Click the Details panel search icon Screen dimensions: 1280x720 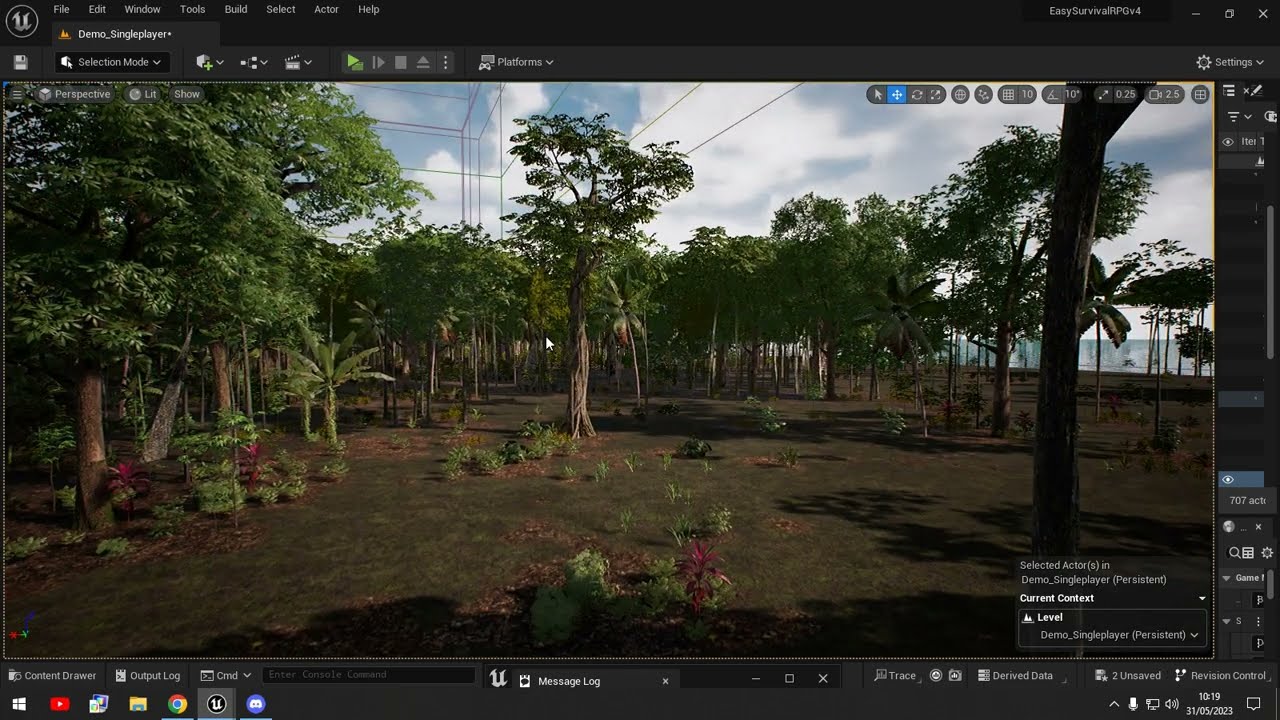1235,553
